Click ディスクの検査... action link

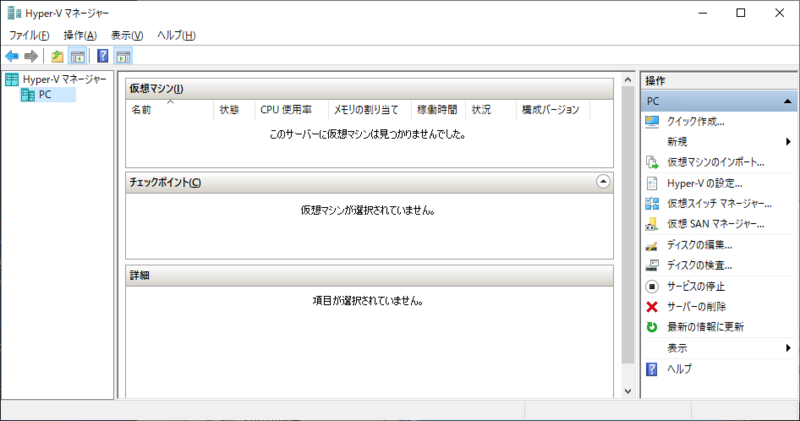[x=699, y=265]
